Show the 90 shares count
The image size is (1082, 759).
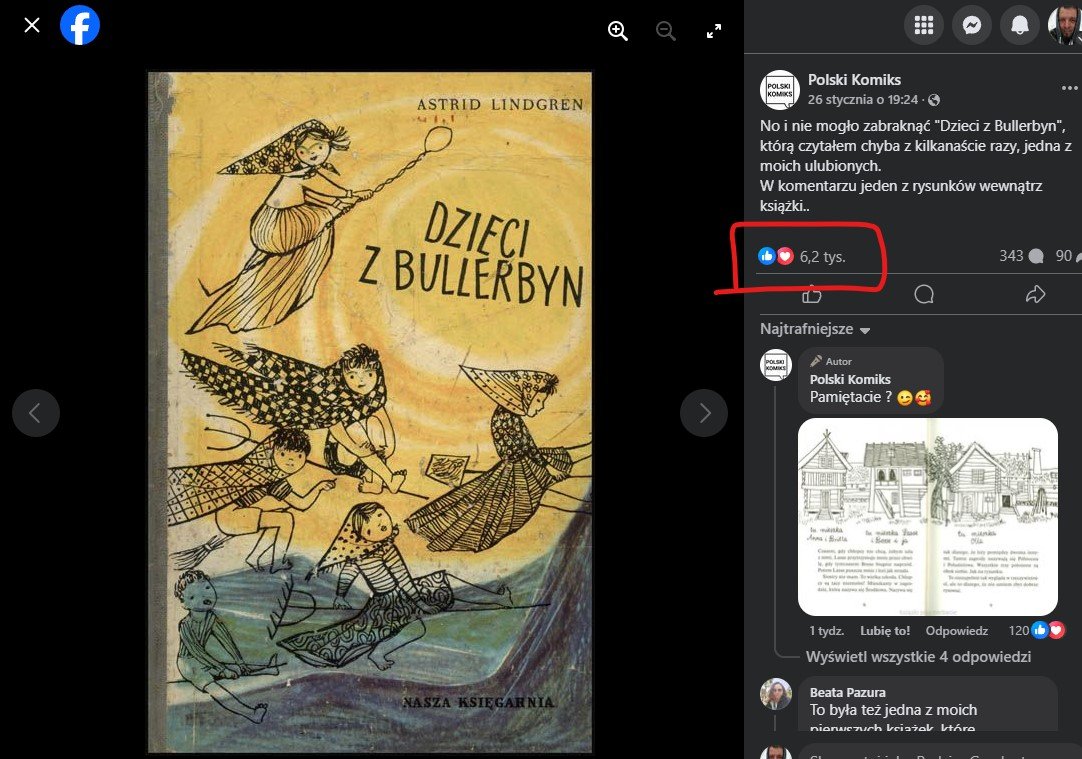(x=1068, y=256)
